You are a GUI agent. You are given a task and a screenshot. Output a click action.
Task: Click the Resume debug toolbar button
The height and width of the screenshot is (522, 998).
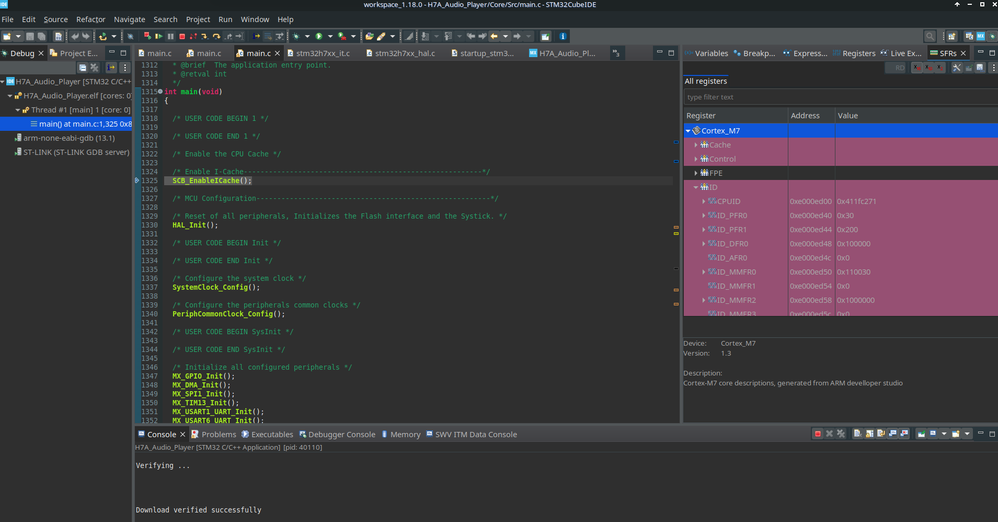coord(159,36)
